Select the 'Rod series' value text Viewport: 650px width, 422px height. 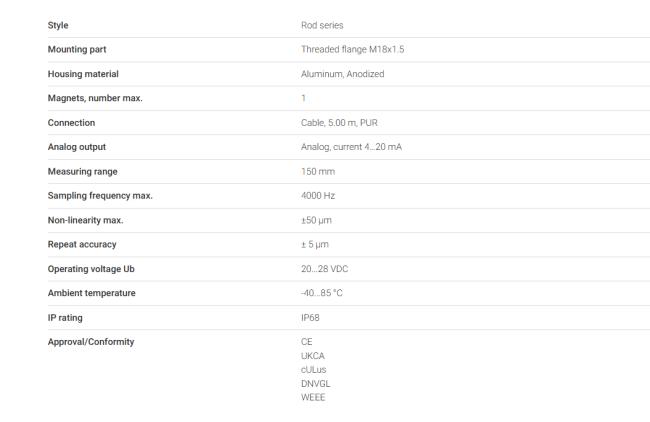coord(321,25)
